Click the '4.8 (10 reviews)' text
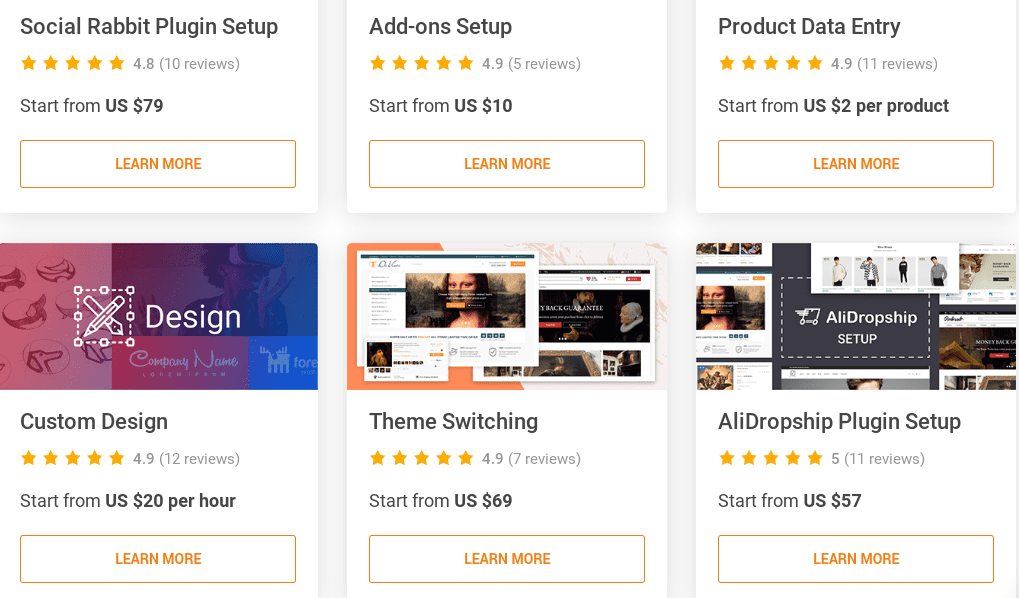 coord(187,64)
